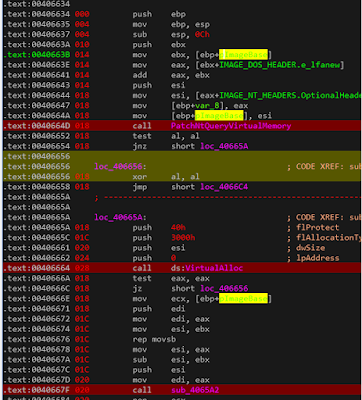The width and height of the screenshot is (362, 400).
Task: Follow loc_406656 in the jz instruction
Action: [x=224, y=288]
